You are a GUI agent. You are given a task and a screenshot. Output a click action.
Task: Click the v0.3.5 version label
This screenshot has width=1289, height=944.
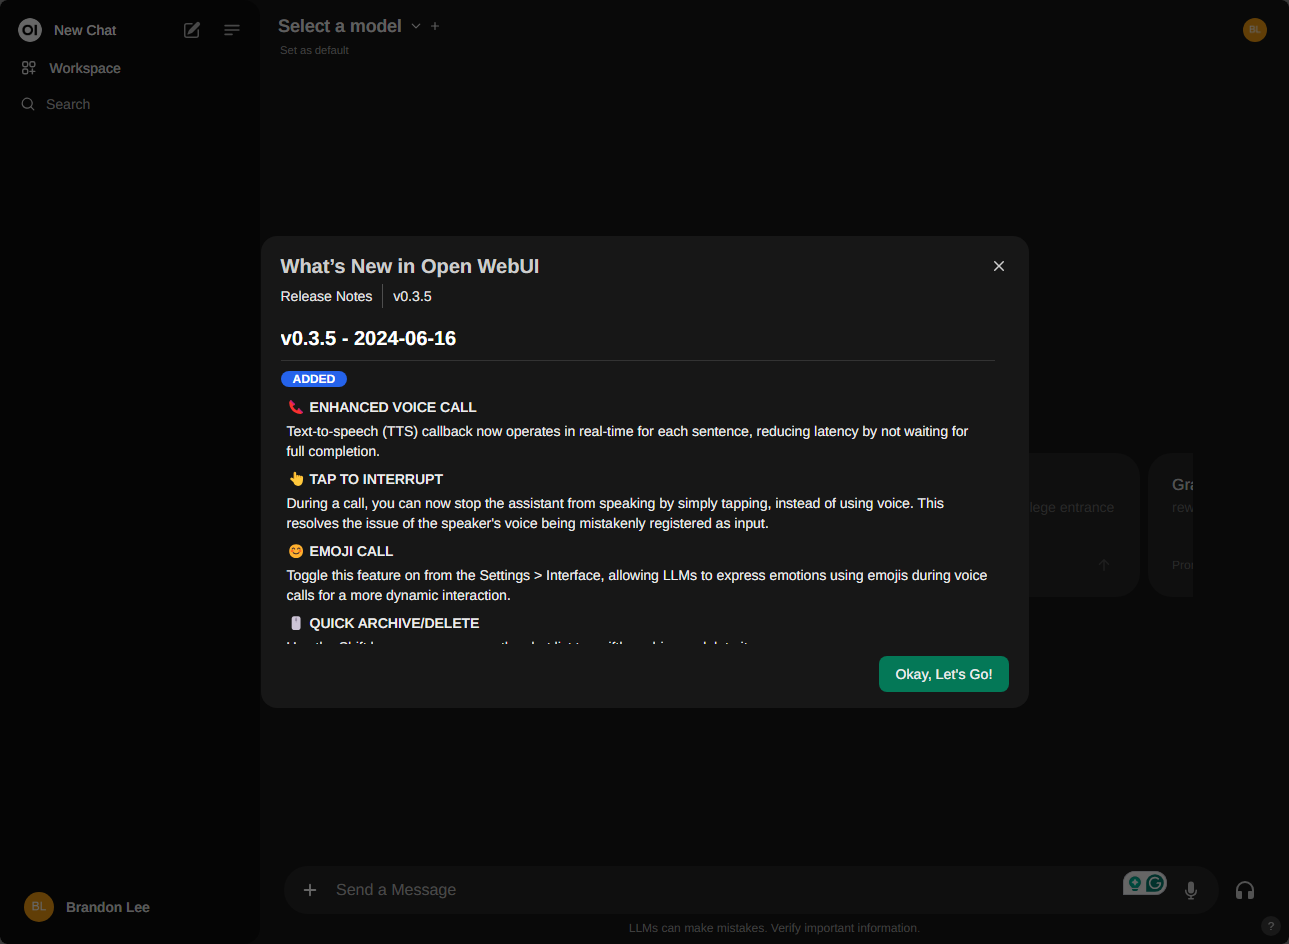412,296
